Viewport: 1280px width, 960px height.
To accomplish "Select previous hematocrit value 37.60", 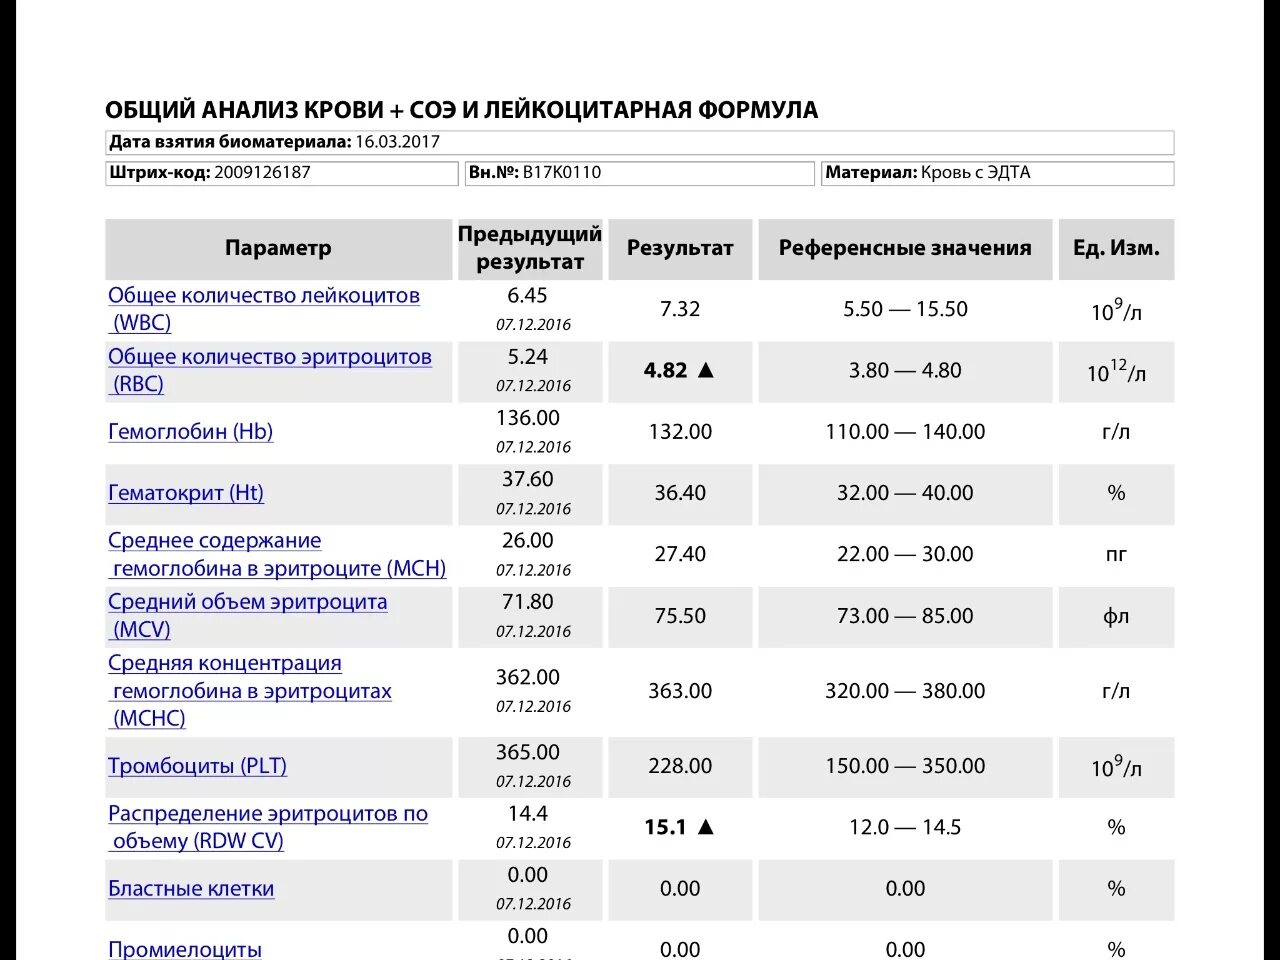I will [x=528, y=479].
